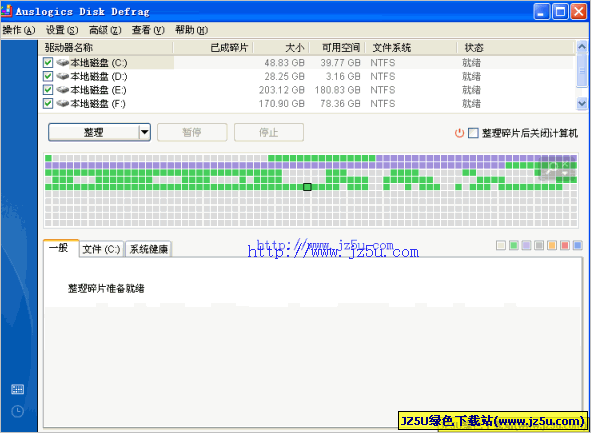Image resolution: width=591 pixels, height=433 pixels.
Task: Click the power icon beside shutdown option
Action: [x=459, y=133]
